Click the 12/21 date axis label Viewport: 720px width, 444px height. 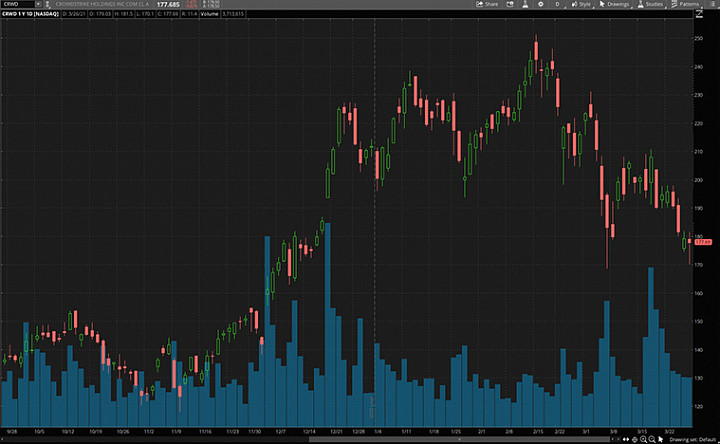pos(337,432)
